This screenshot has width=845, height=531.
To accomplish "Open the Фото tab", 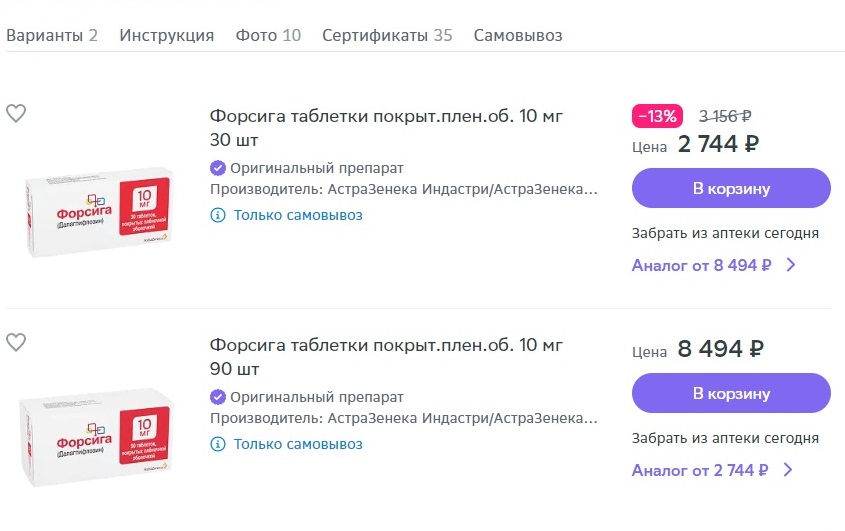I will click(x=268, y=36).
